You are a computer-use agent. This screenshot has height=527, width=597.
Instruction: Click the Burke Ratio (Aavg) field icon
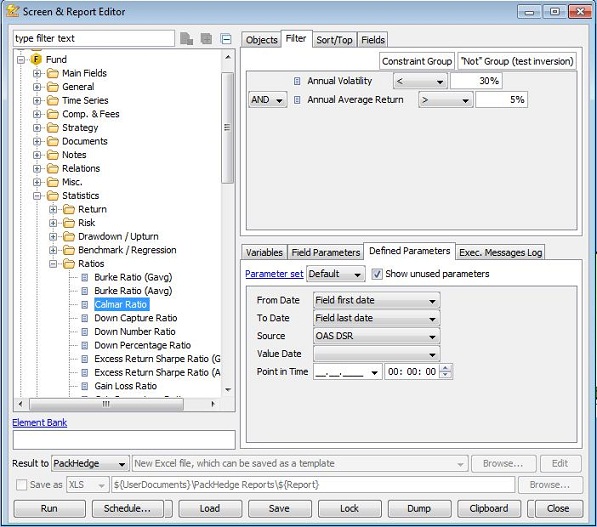pyautogui.click(x=85, y=291)
